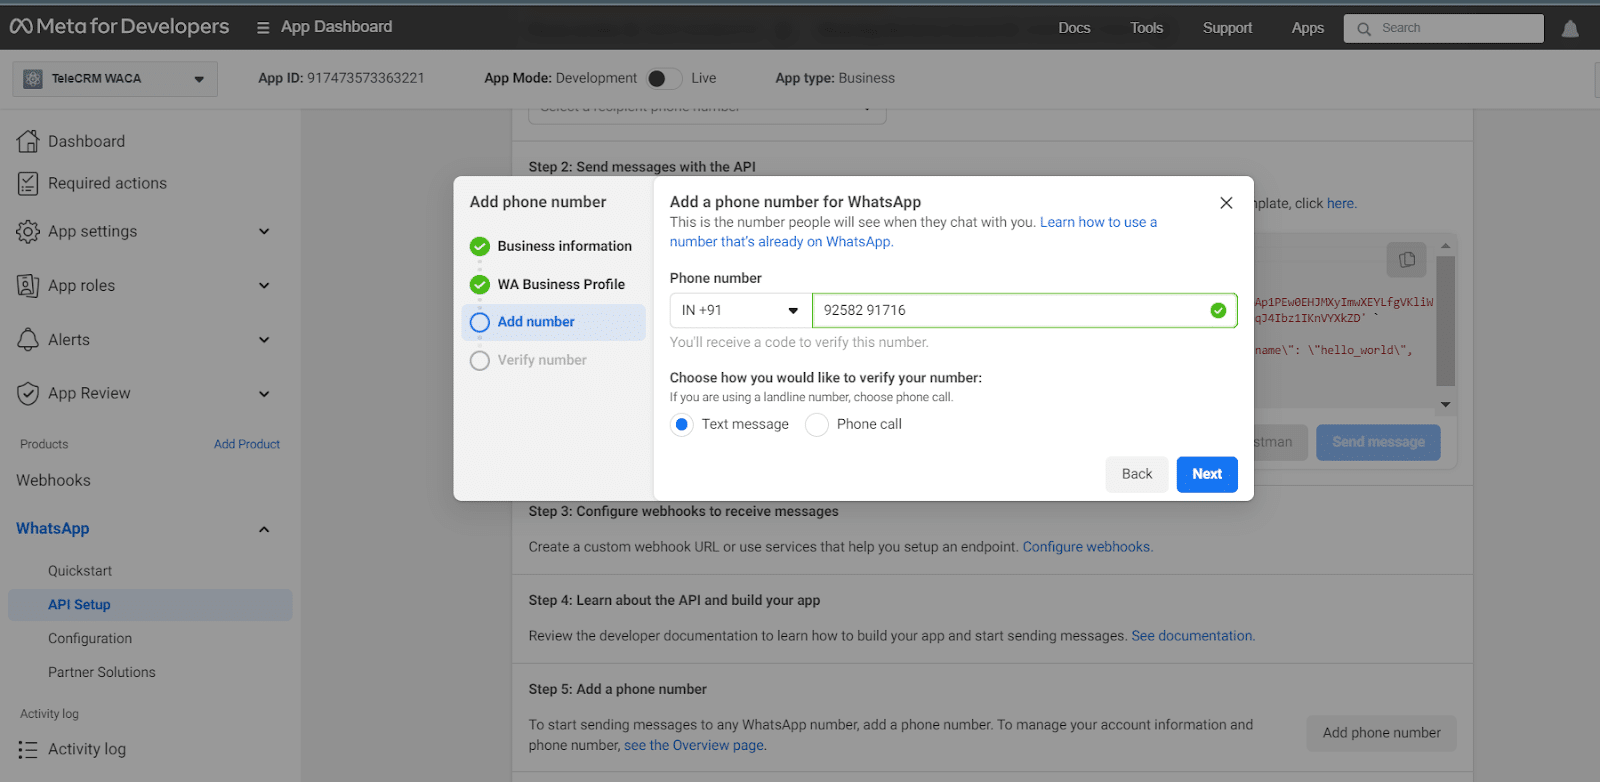Open the TeleCRM WACA app selector dropdown
Viewport: 1600px width, 782px height.
point(115,79)
